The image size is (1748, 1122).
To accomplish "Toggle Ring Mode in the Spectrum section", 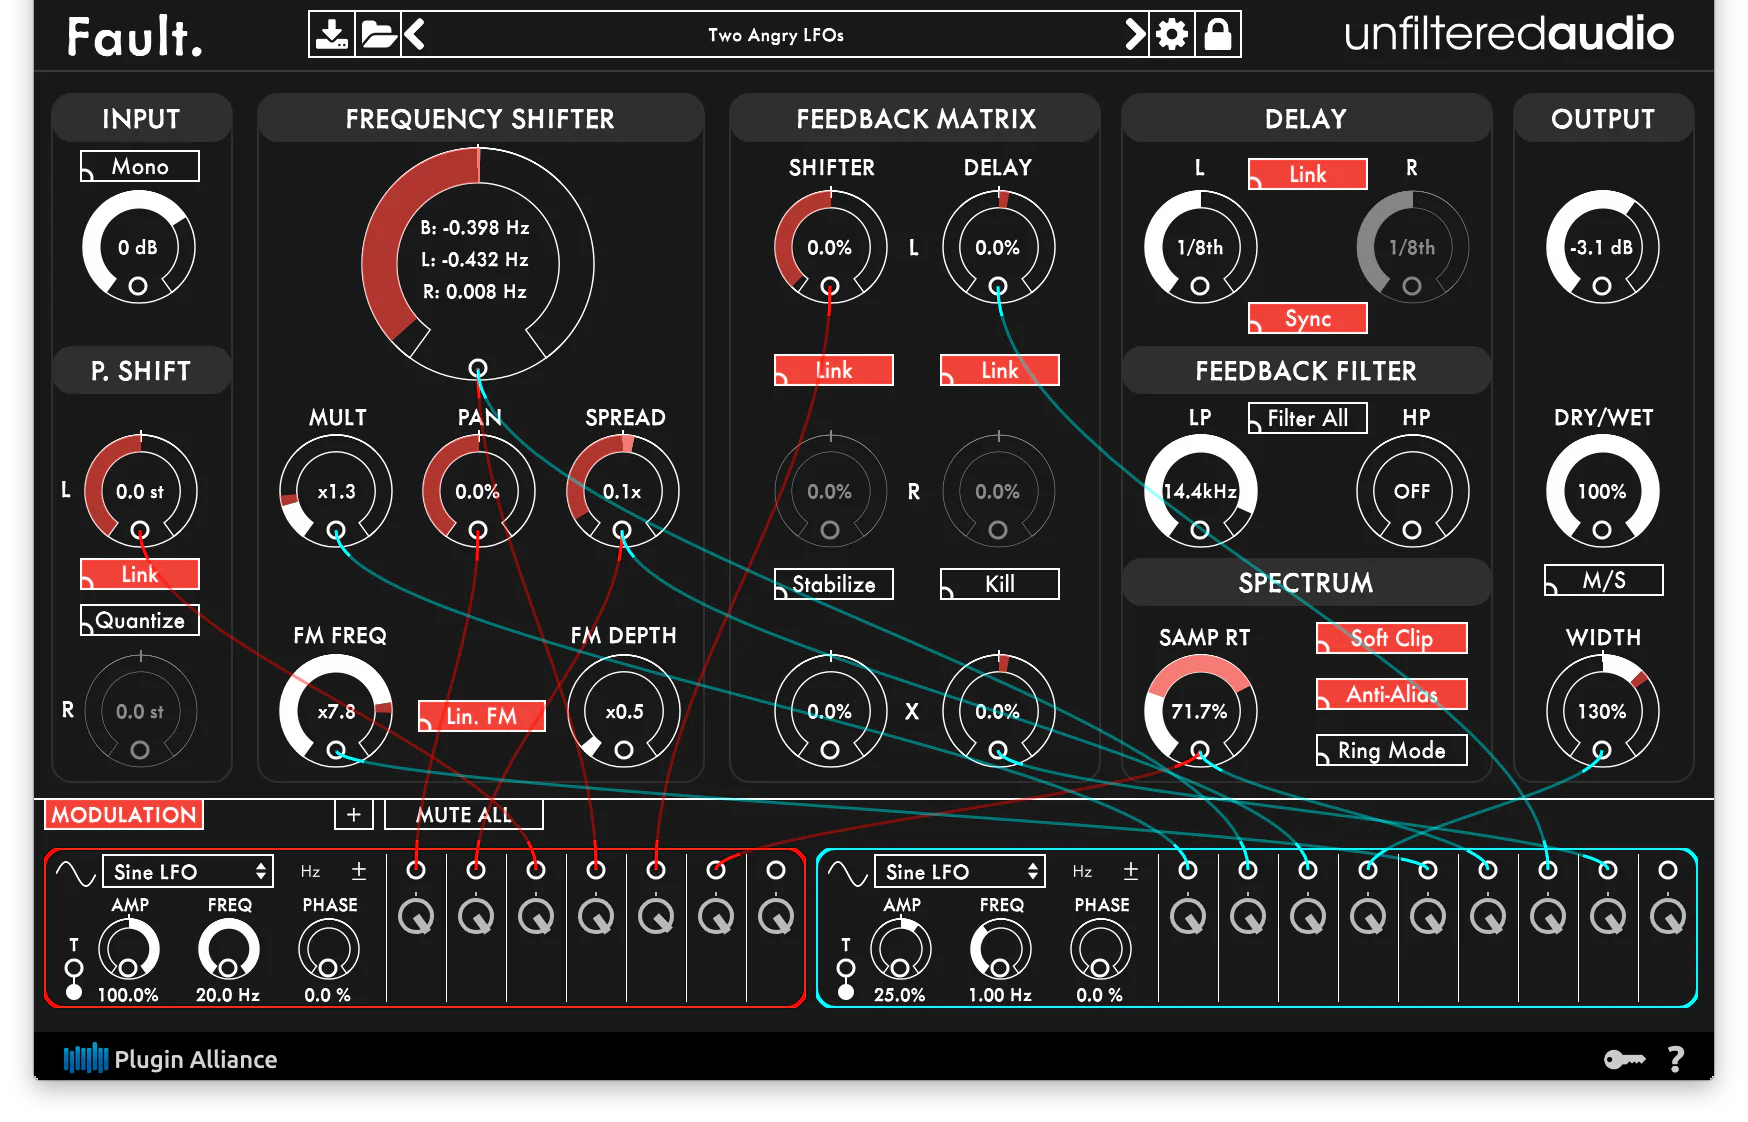I will point(1390,749).
